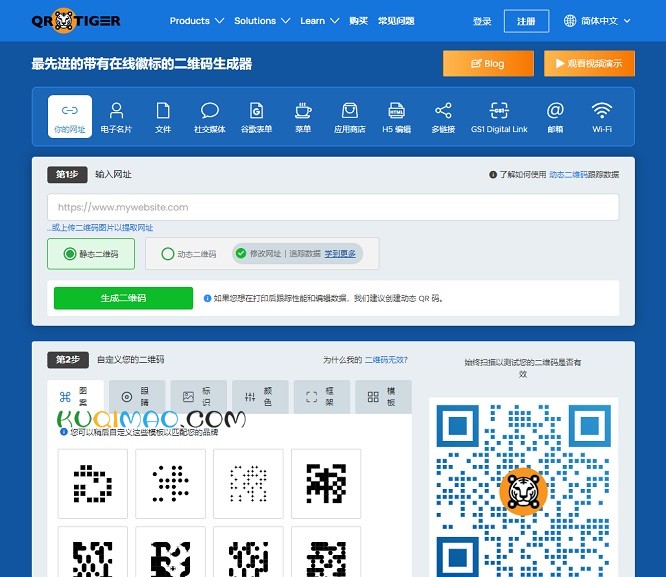Screen dimensions: 666x577
Task: Open the 购买 pricing menu item
Action: tap(358, 21)
